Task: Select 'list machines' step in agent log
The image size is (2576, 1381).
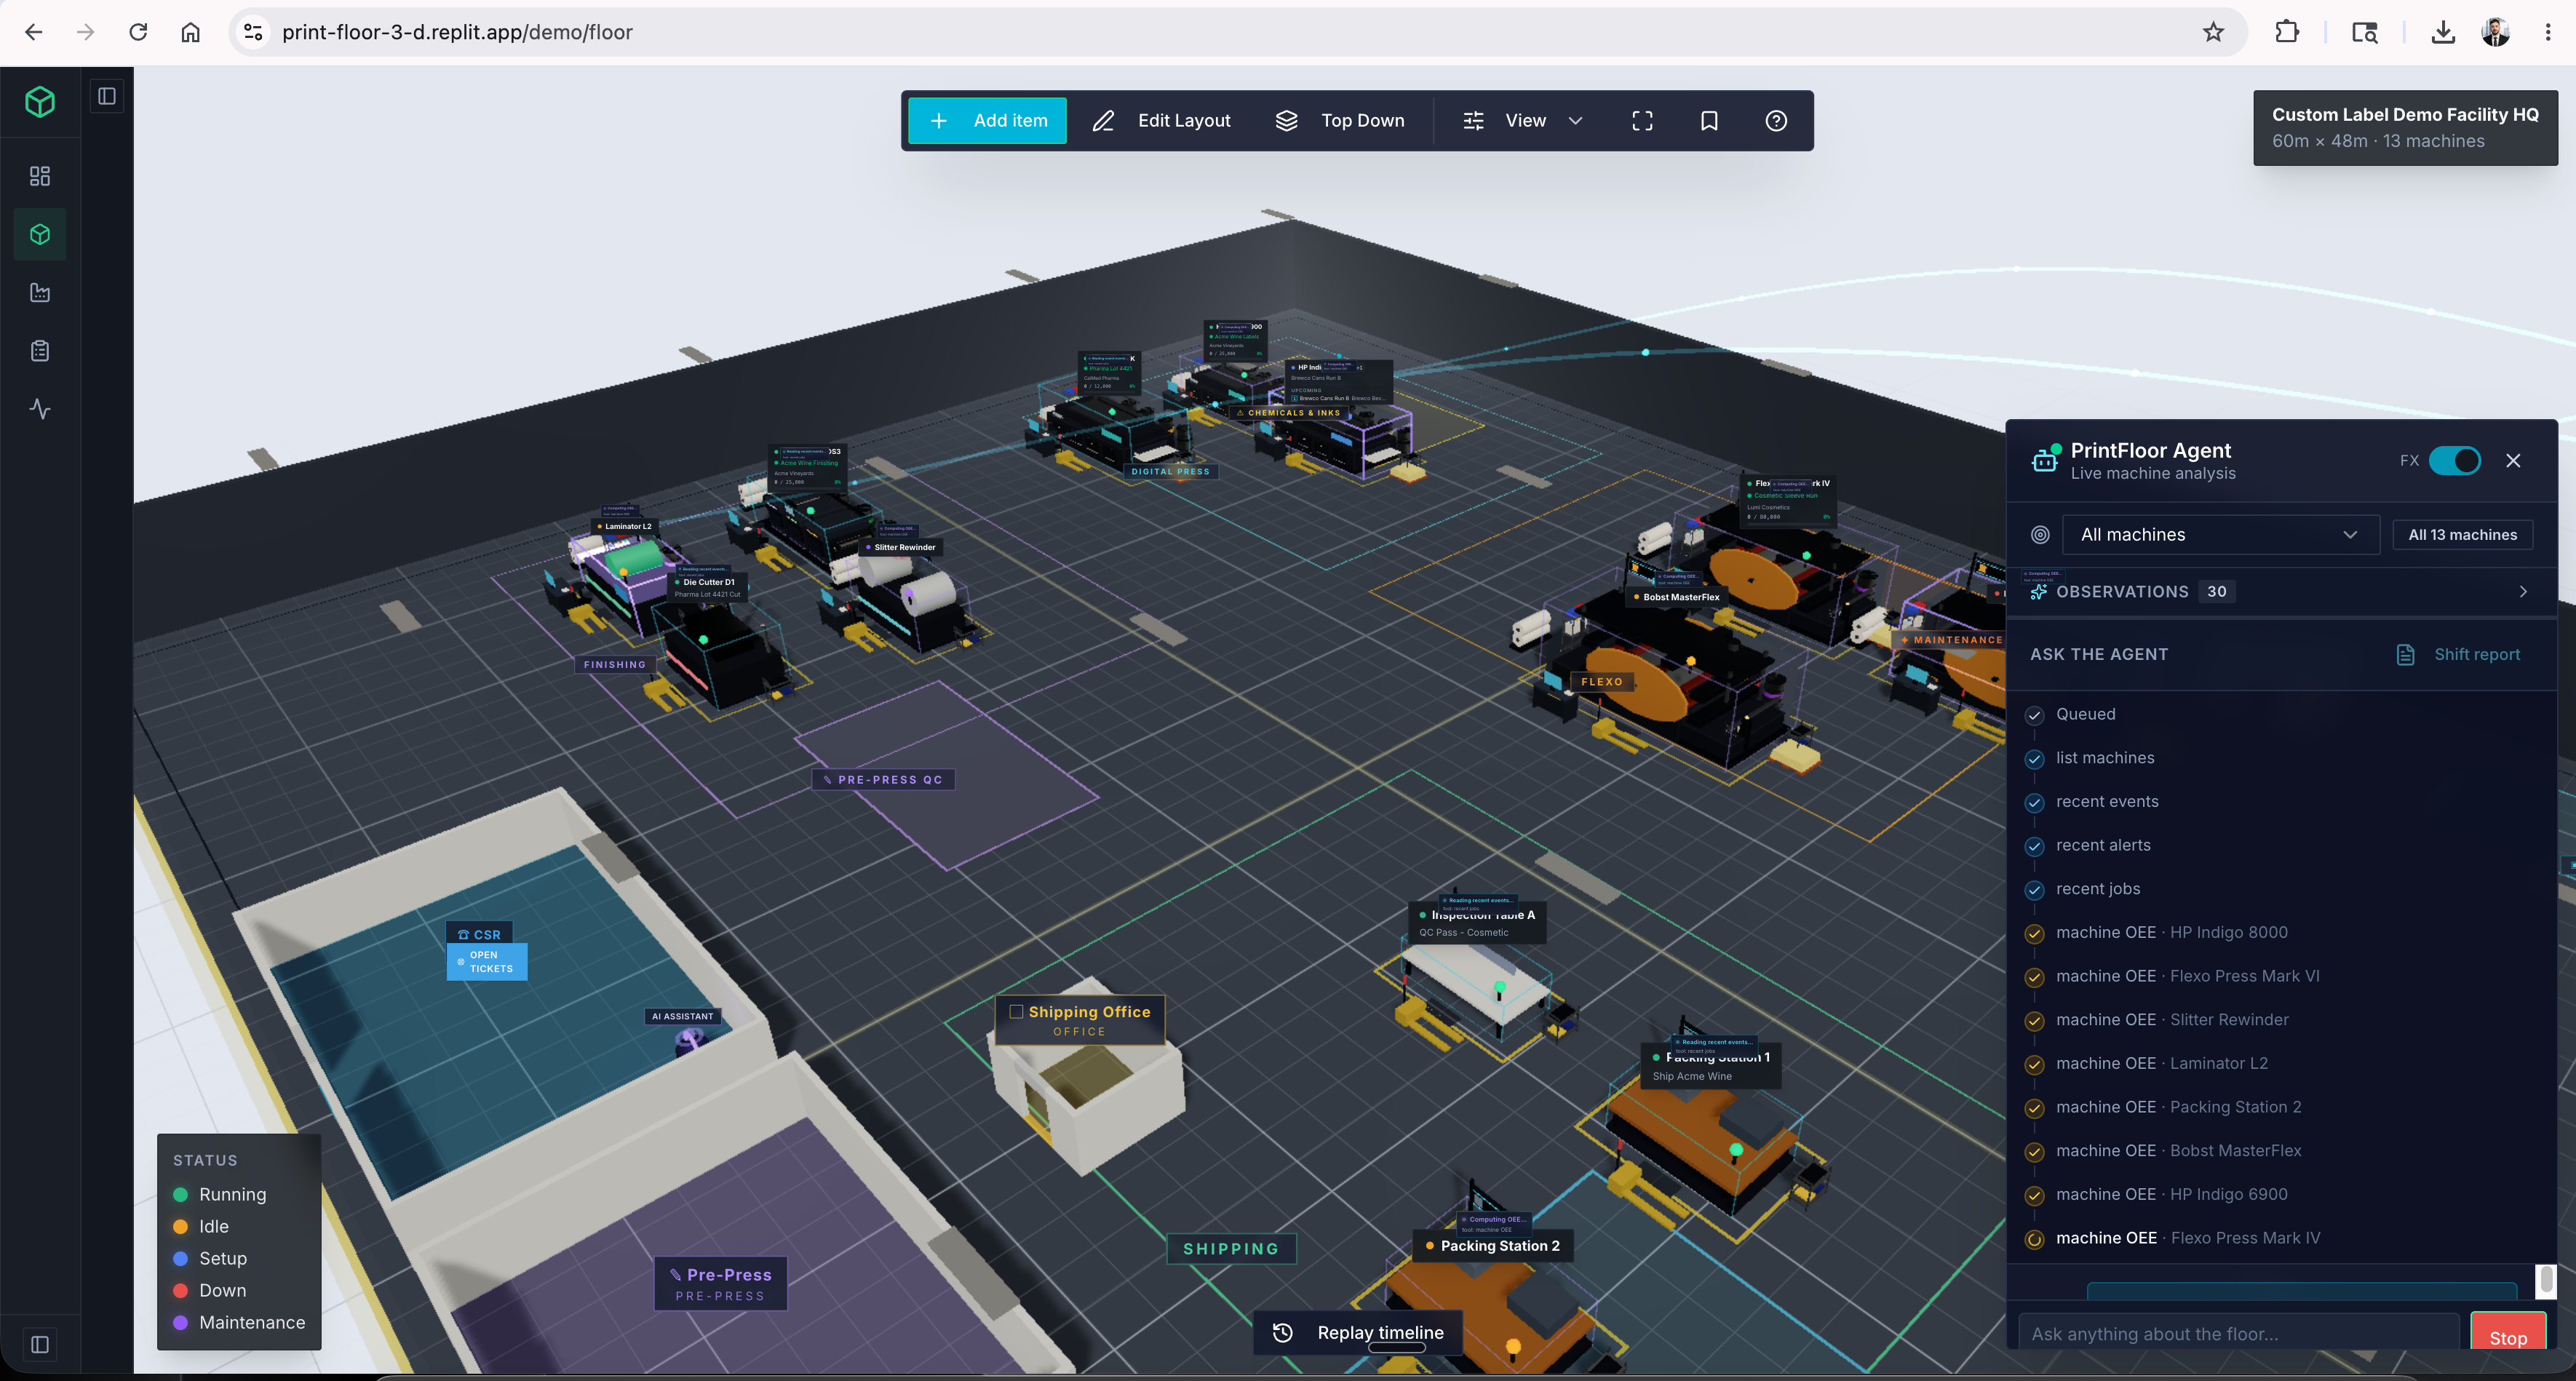Action: pos(2105,758)
